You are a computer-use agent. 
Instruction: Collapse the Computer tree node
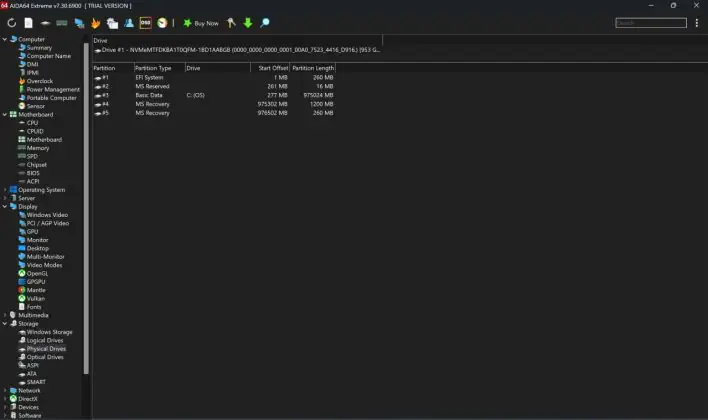point(5,39)
